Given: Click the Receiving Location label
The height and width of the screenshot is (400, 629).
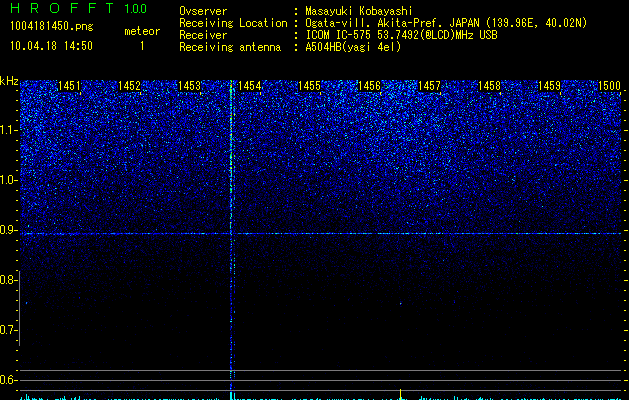Looking at the screenshot, I should point(233,23).
